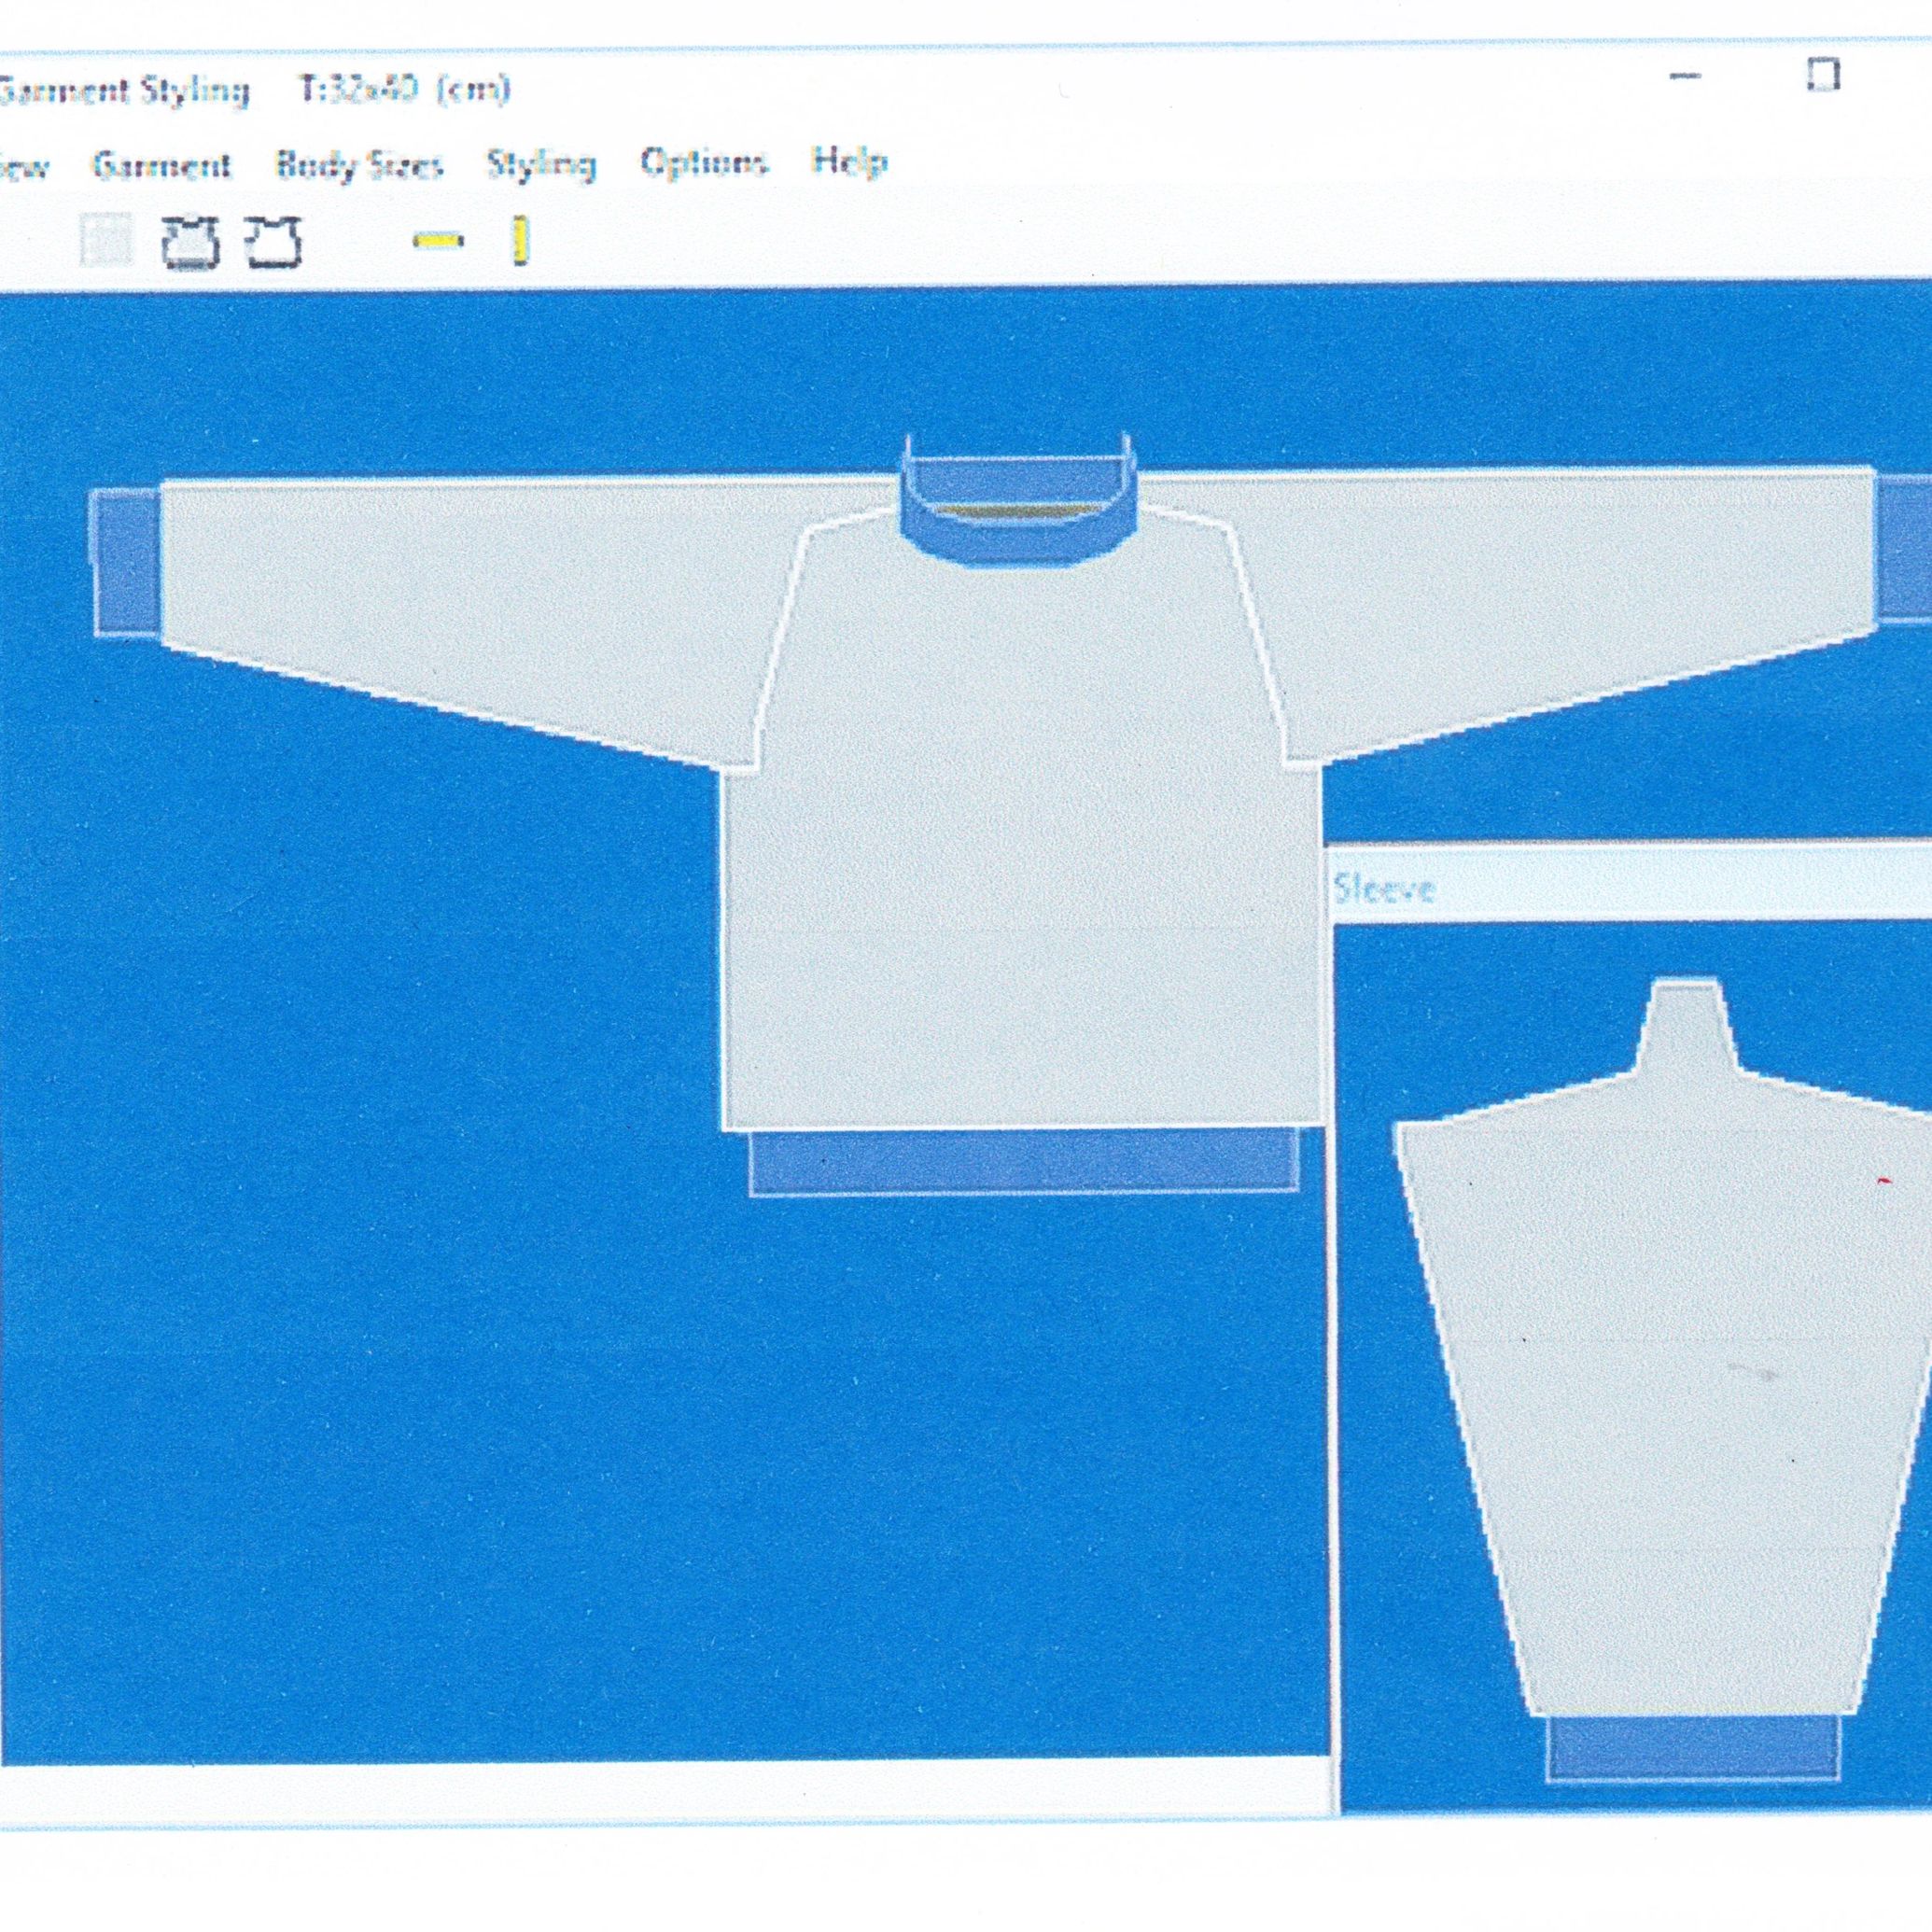The height and width of the screenshot is (1932, 1932).
Task: Click the sweater body bottom rib band
Action: coord(1023,1162)
